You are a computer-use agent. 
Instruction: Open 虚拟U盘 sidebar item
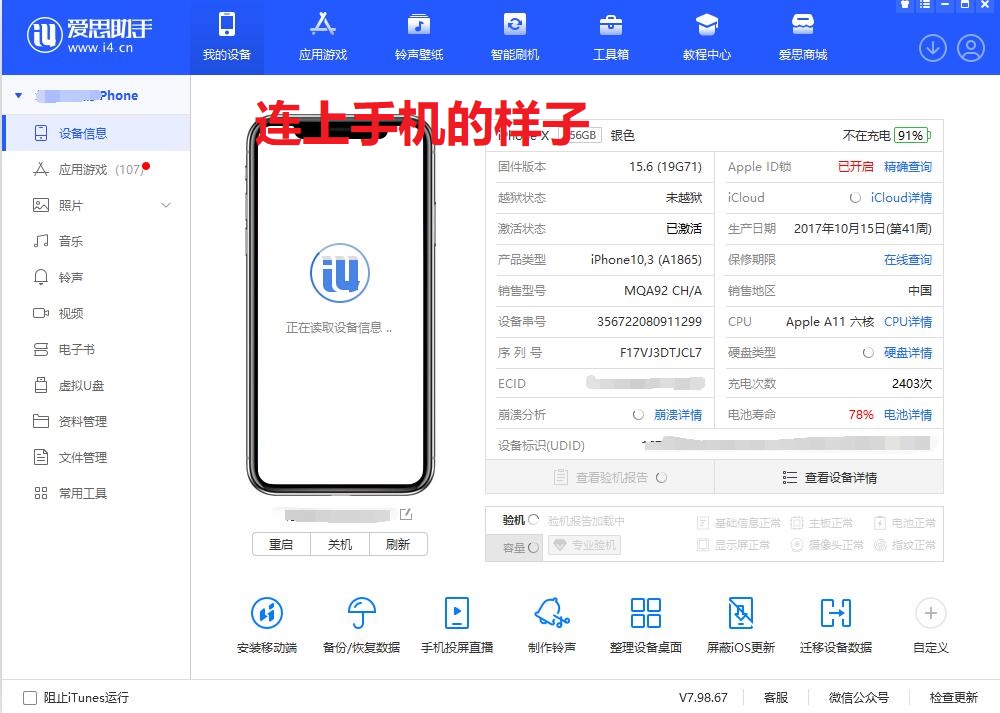(96, 385)
